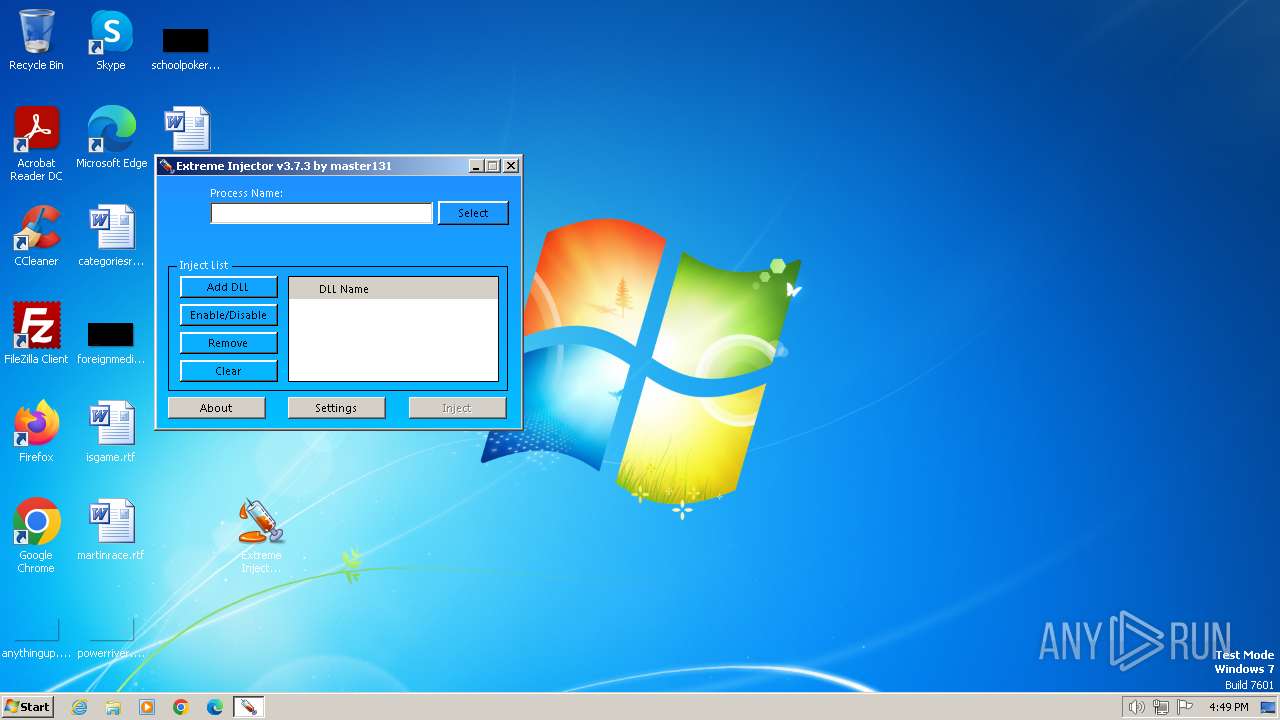Launch CCleaner from the desktop
This screenshot has height=720, width=1280.
[x=36, y=236]
